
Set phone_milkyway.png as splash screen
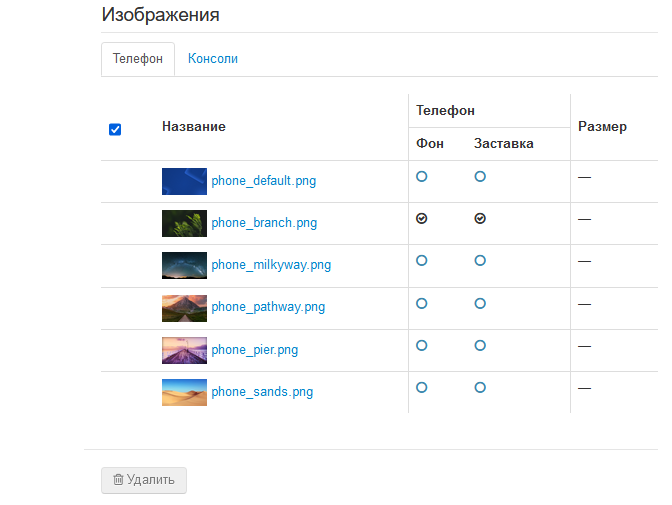480,260
